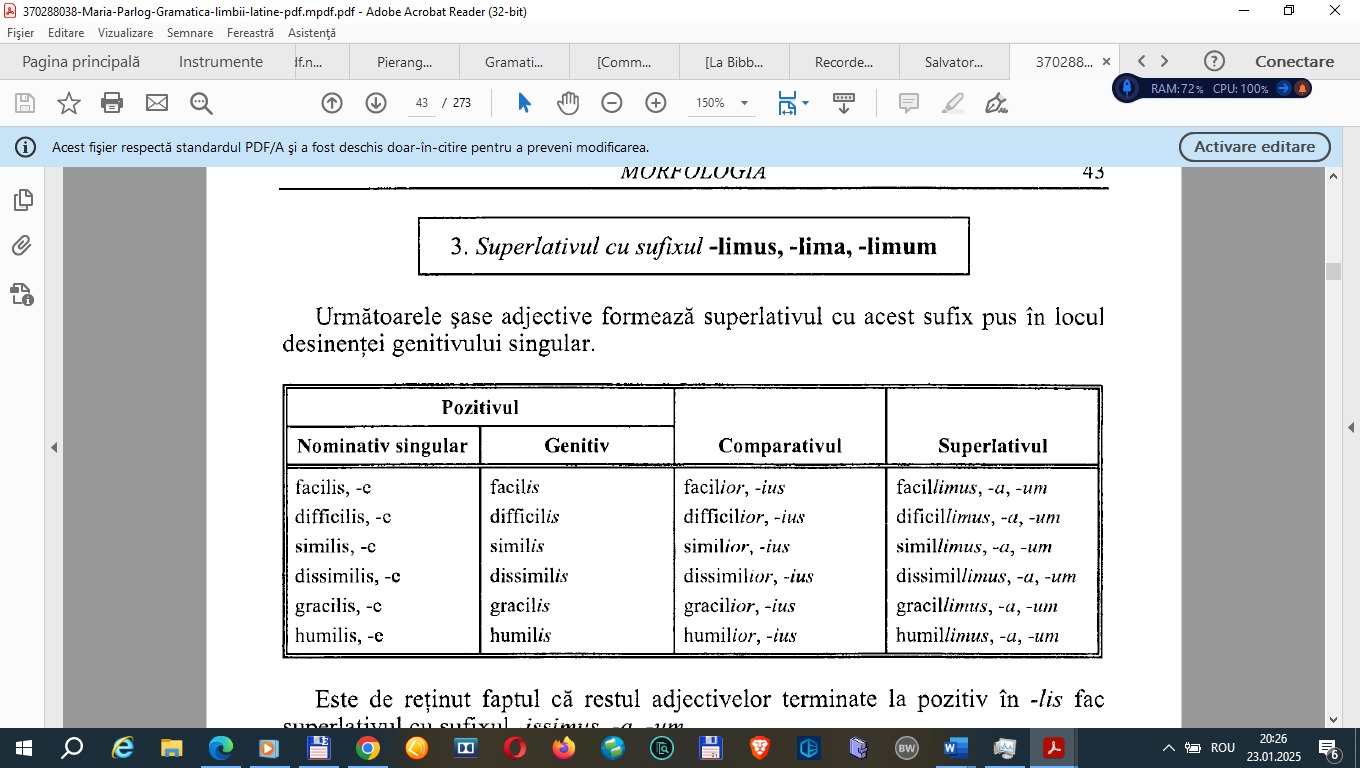Click the info icon in the PDF/A bar
Screen dimensions: 1360x768
point(25,148)
